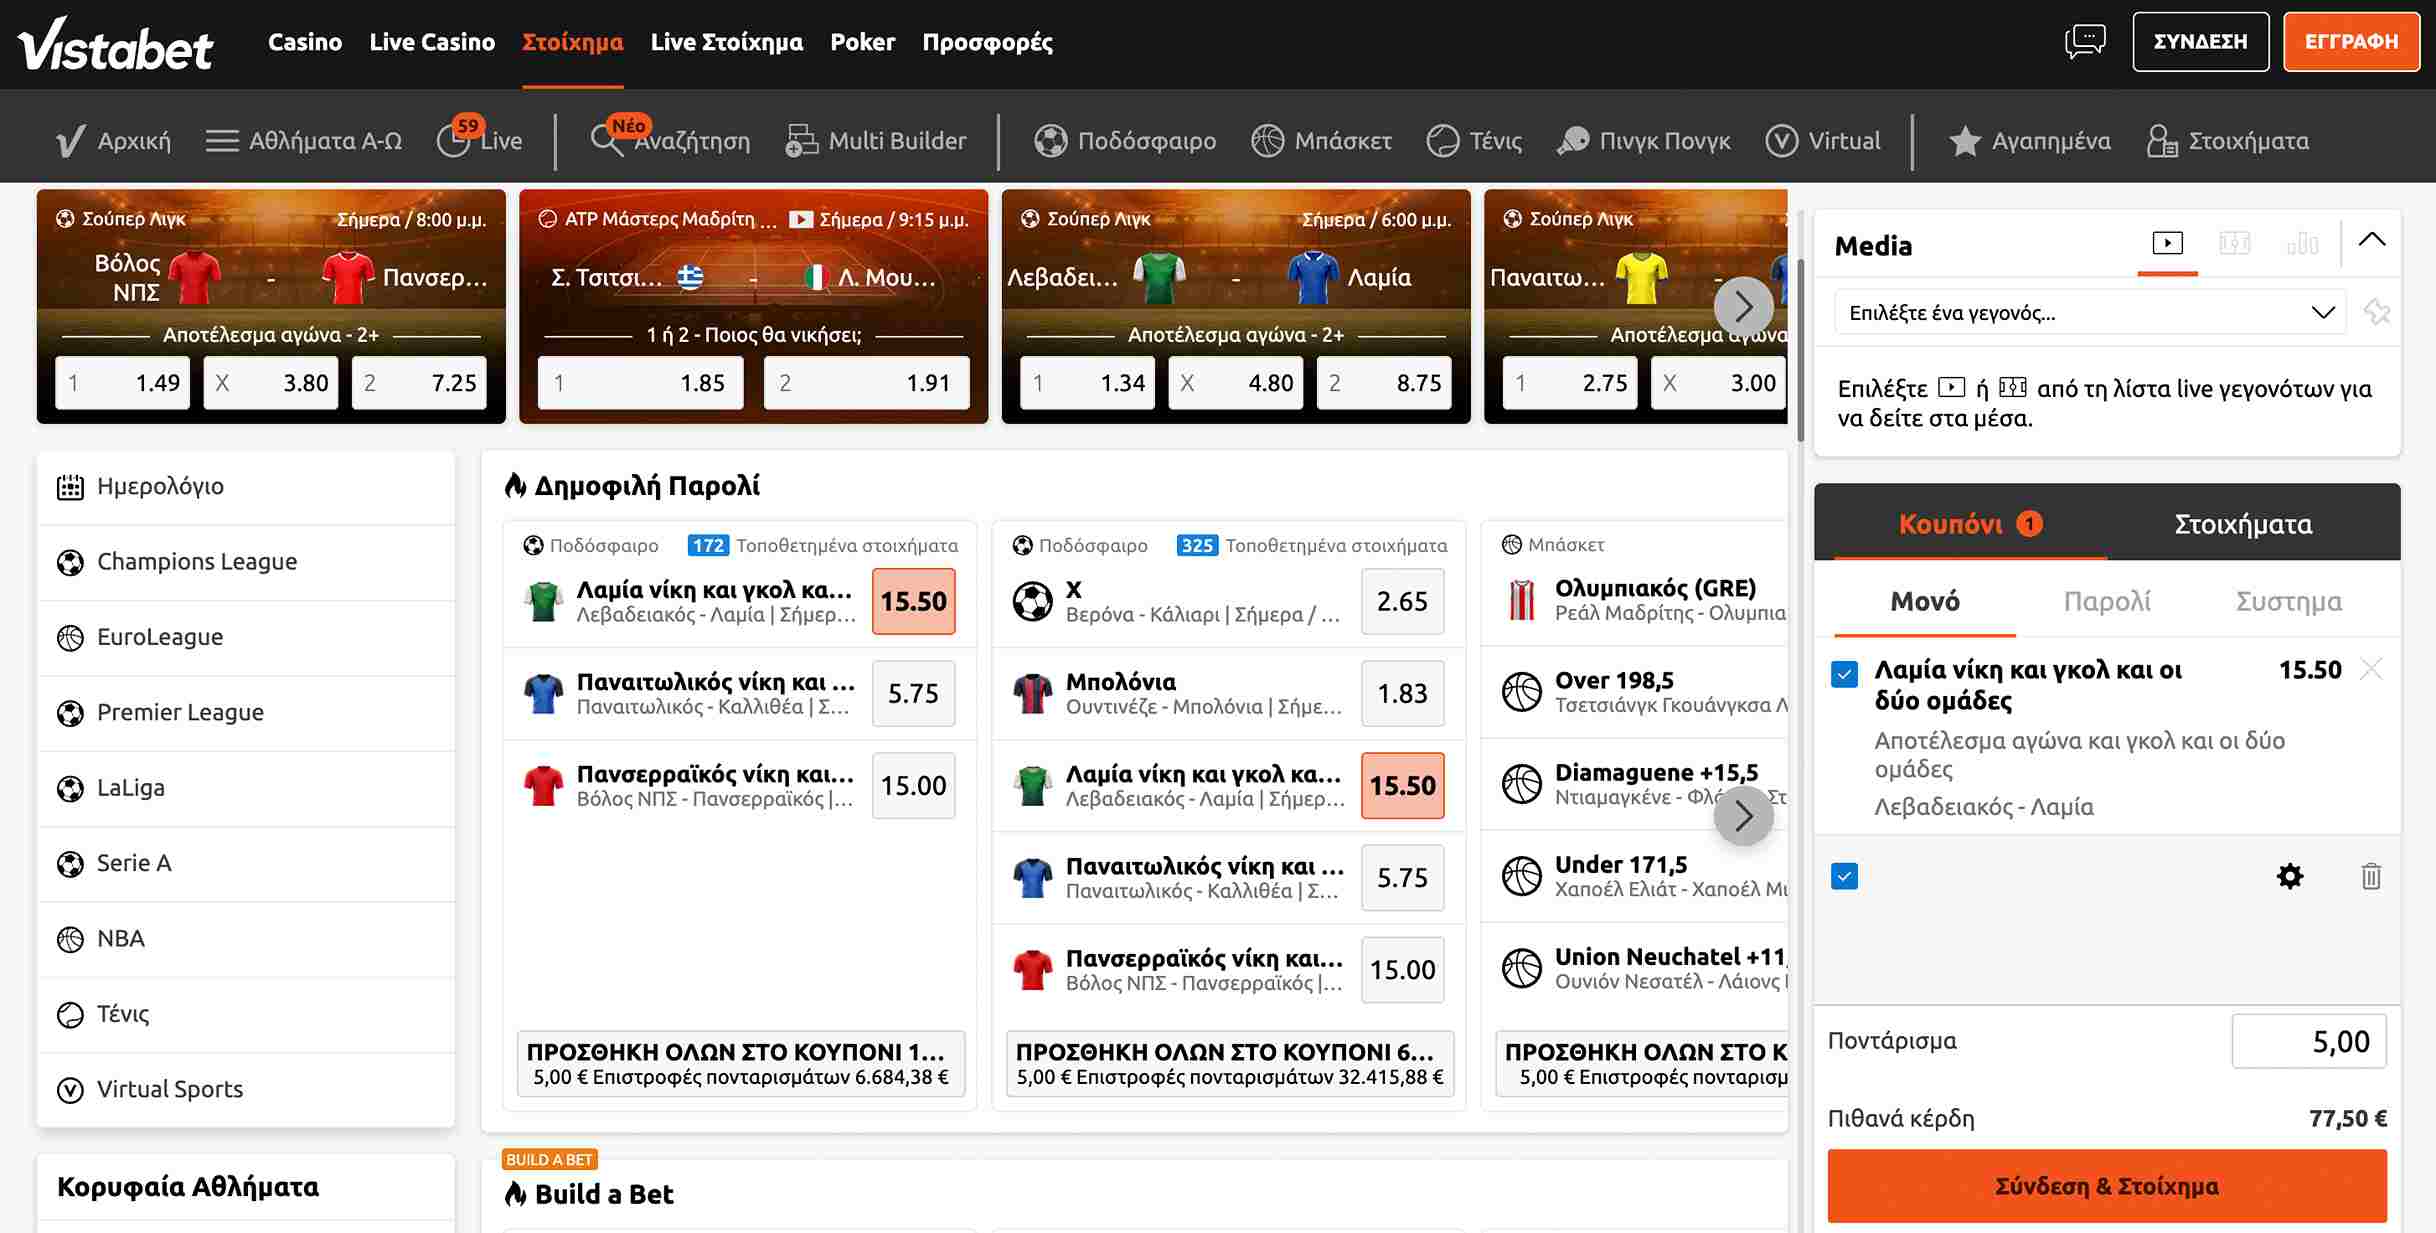Open Virtual Sports in sidebar
The image size is (2436, 1233).
(x=246, y=1090)
